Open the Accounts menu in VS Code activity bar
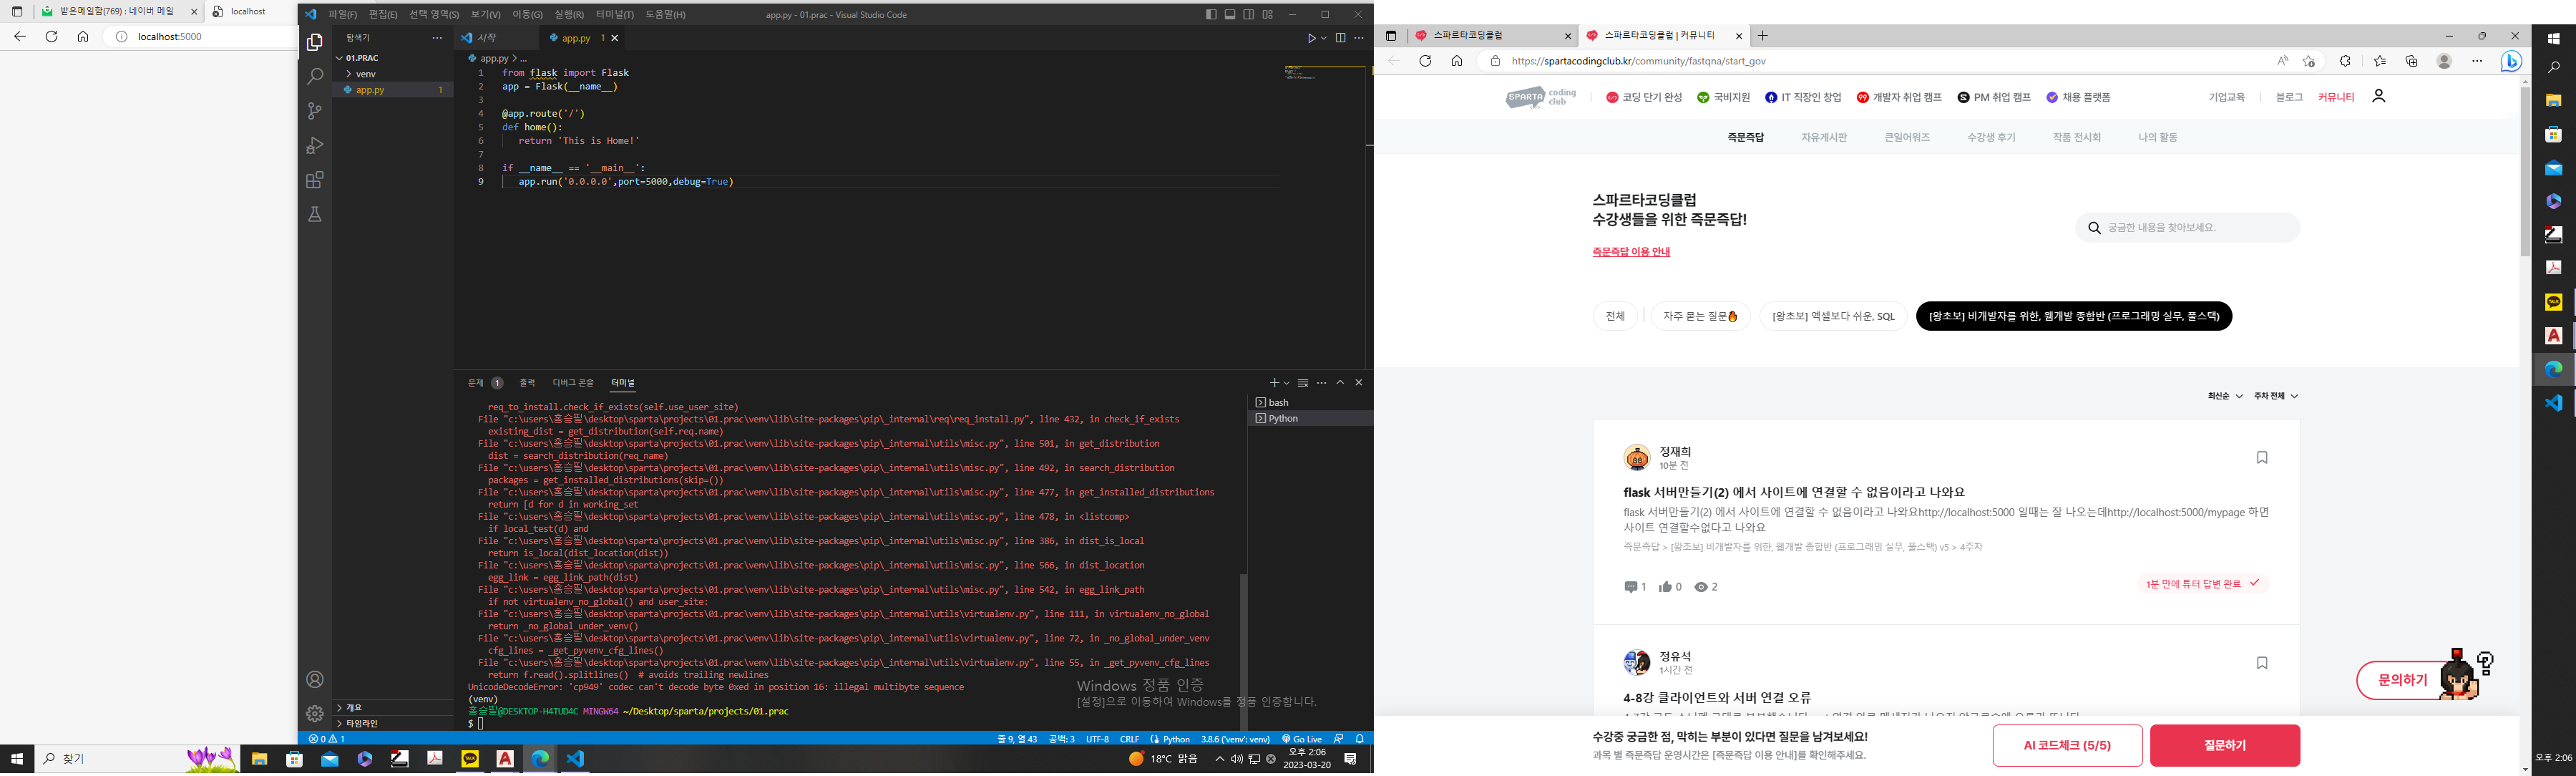2576x776 pixels. coord(315,680)
